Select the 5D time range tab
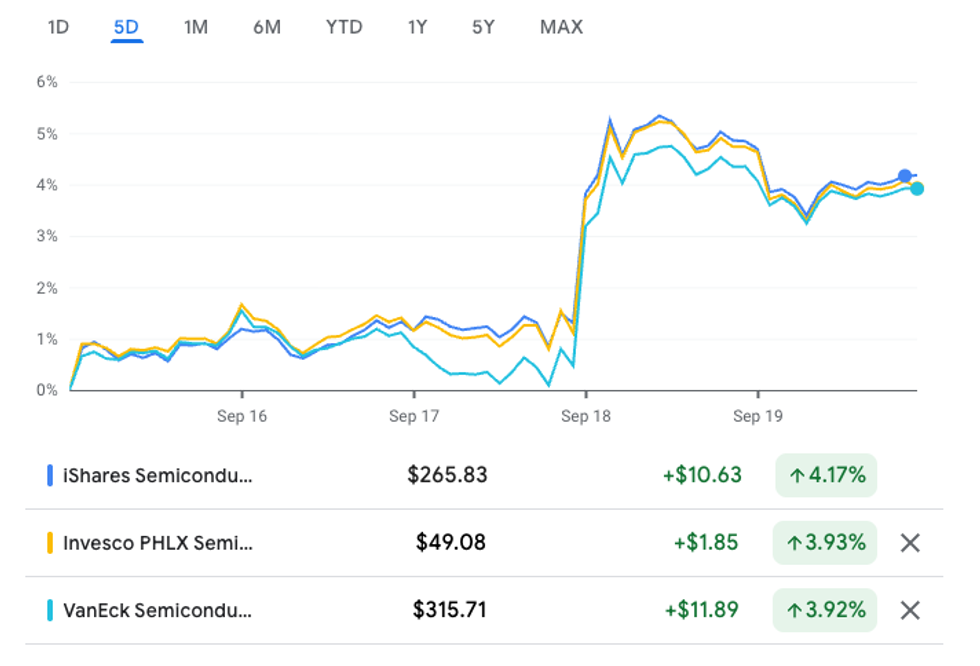Viewport: 980px width, 666px height. point(127,27)
